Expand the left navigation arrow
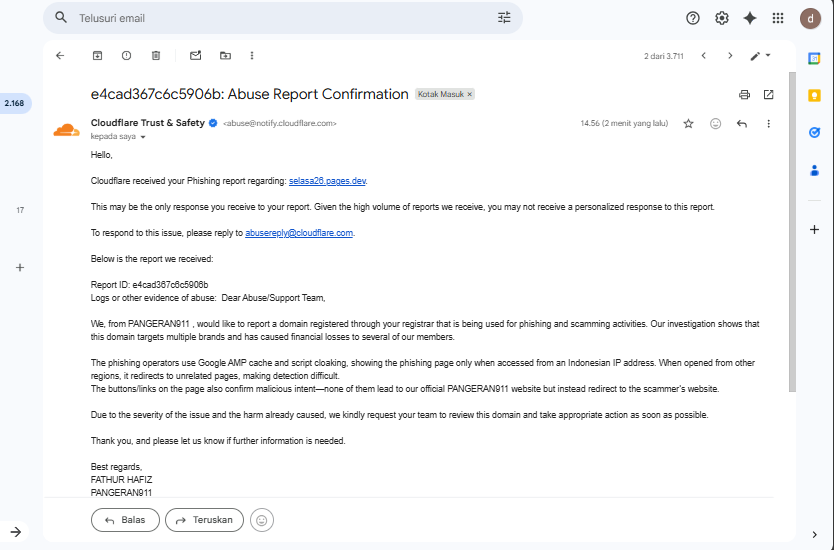834x550 pixels. tap(15, 531)
